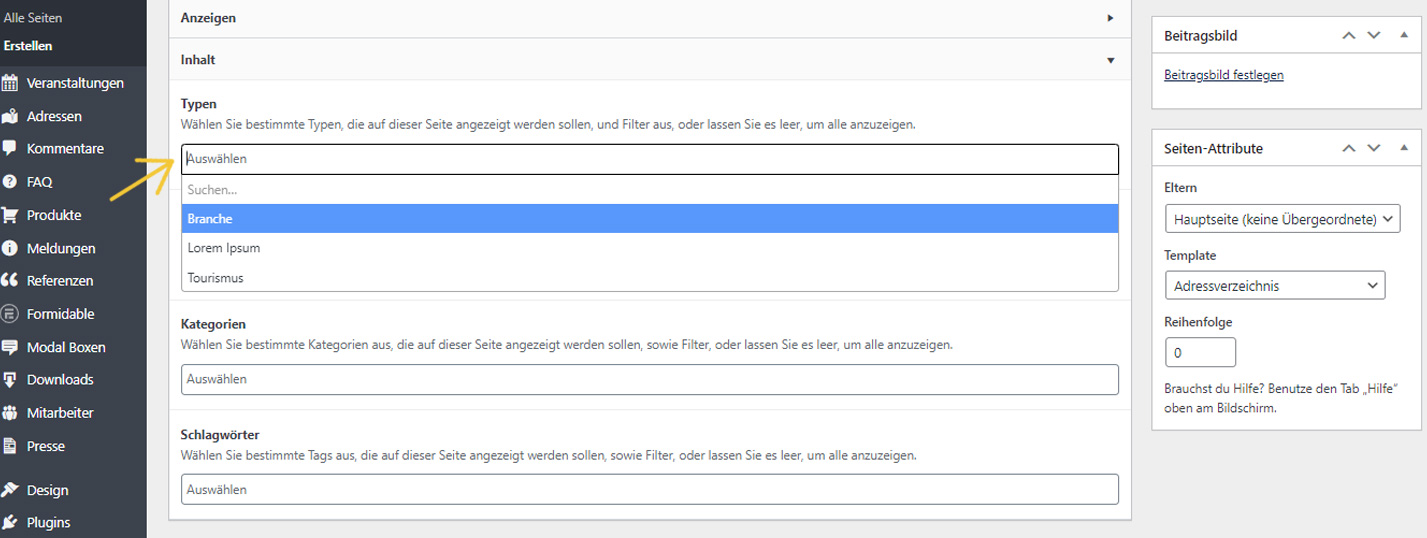Screen dimensions: 1427x538
Task: Click the Kategorien Auswählen field
Action: pos(649,379)
